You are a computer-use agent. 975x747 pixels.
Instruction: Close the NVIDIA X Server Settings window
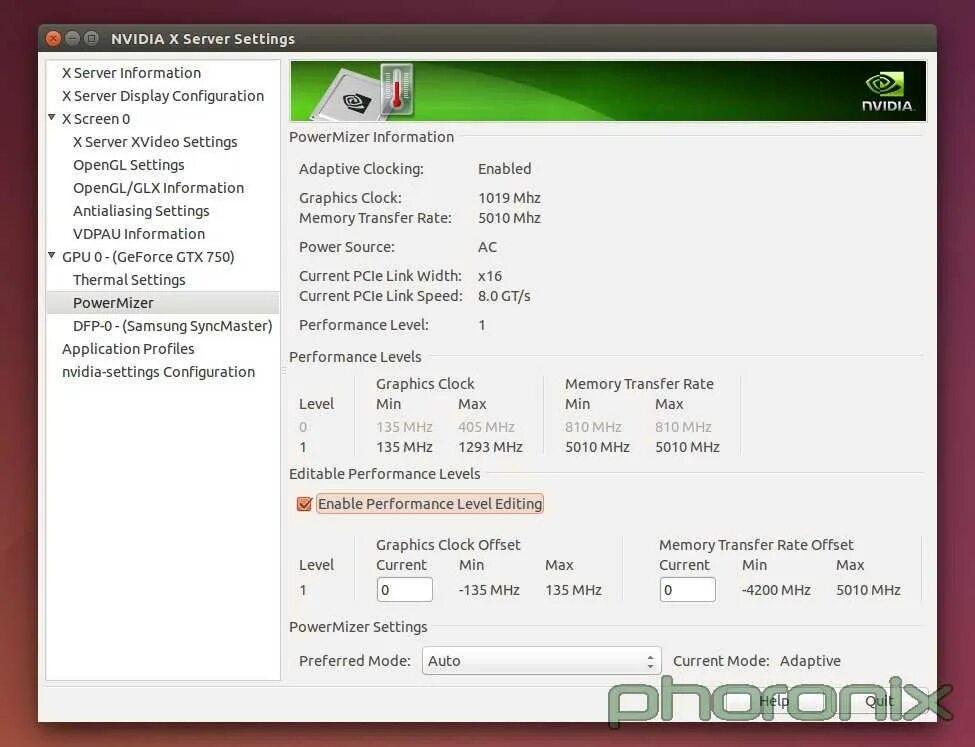click(x=53, y=39)
